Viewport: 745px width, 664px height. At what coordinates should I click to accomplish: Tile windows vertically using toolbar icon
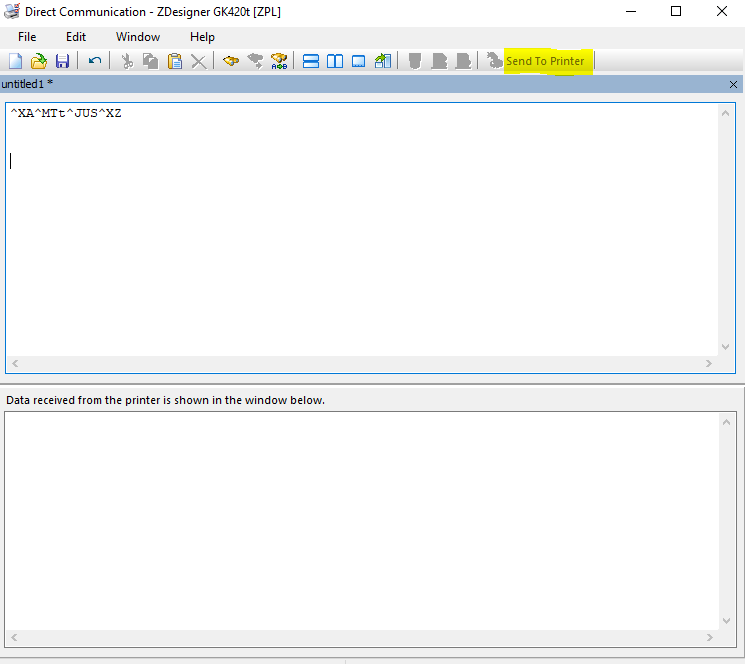pyautogui.click(x=335, y=61)
